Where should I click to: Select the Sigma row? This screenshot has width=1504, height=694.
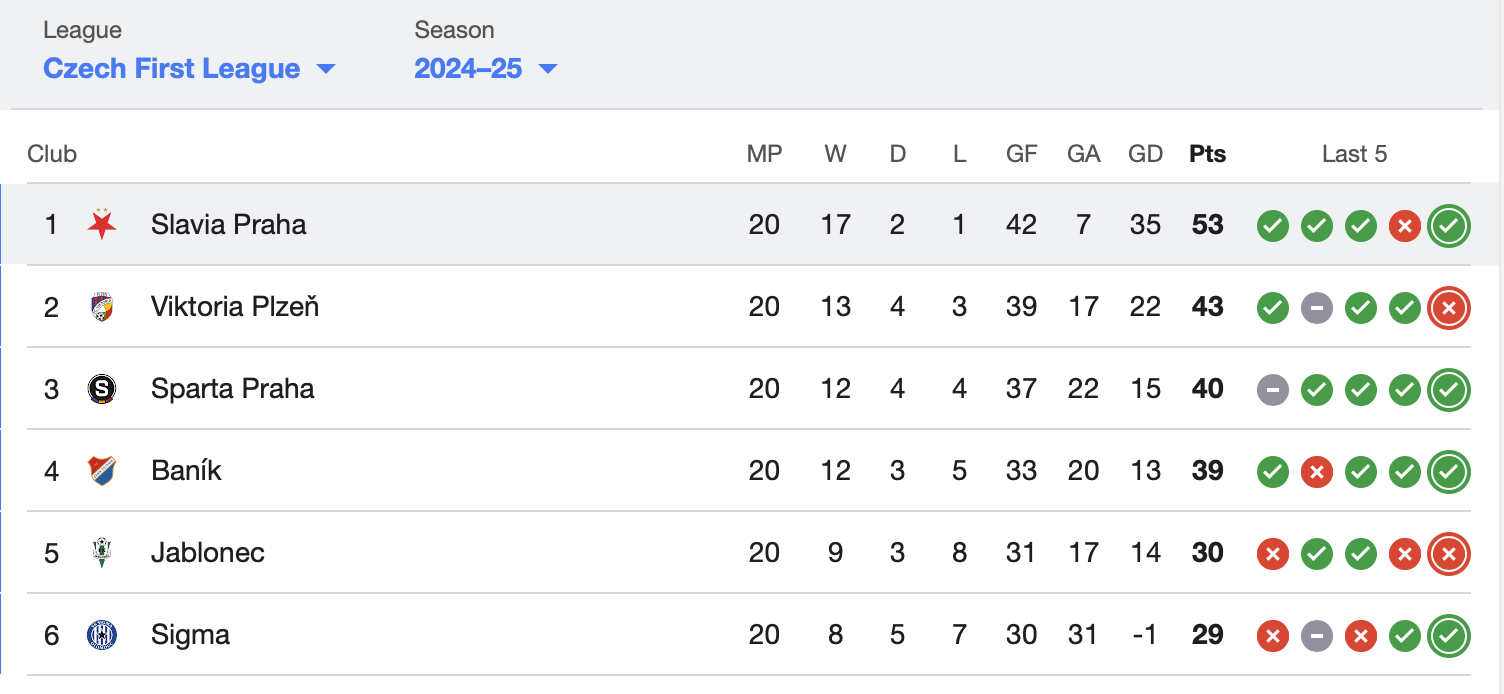coord(750,635)
